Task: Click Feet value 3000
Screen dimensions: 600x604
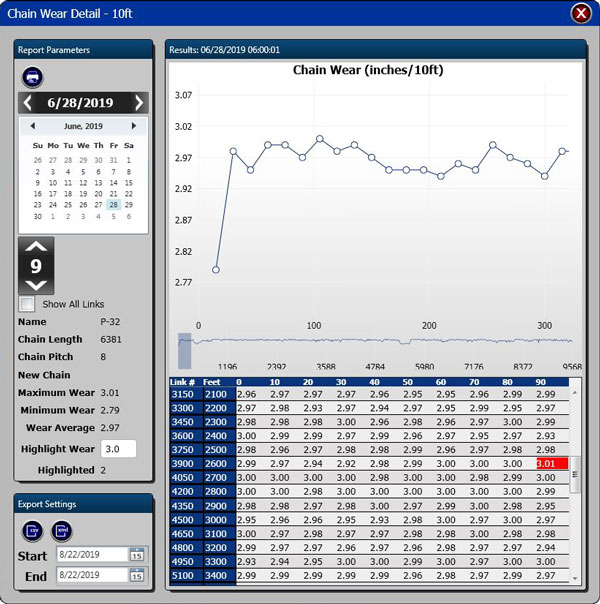Action: point(216,520)
